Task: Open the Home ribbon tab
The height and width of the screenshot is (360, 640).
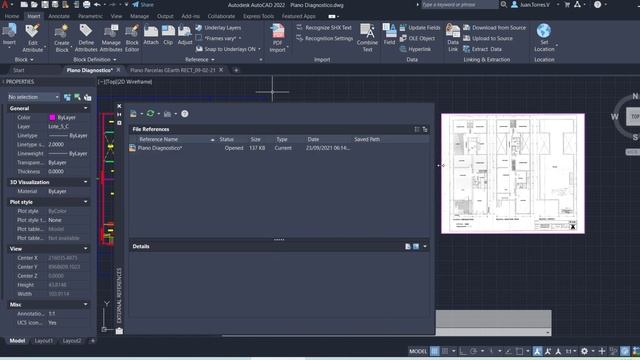Action: click(x=12, y=16)
